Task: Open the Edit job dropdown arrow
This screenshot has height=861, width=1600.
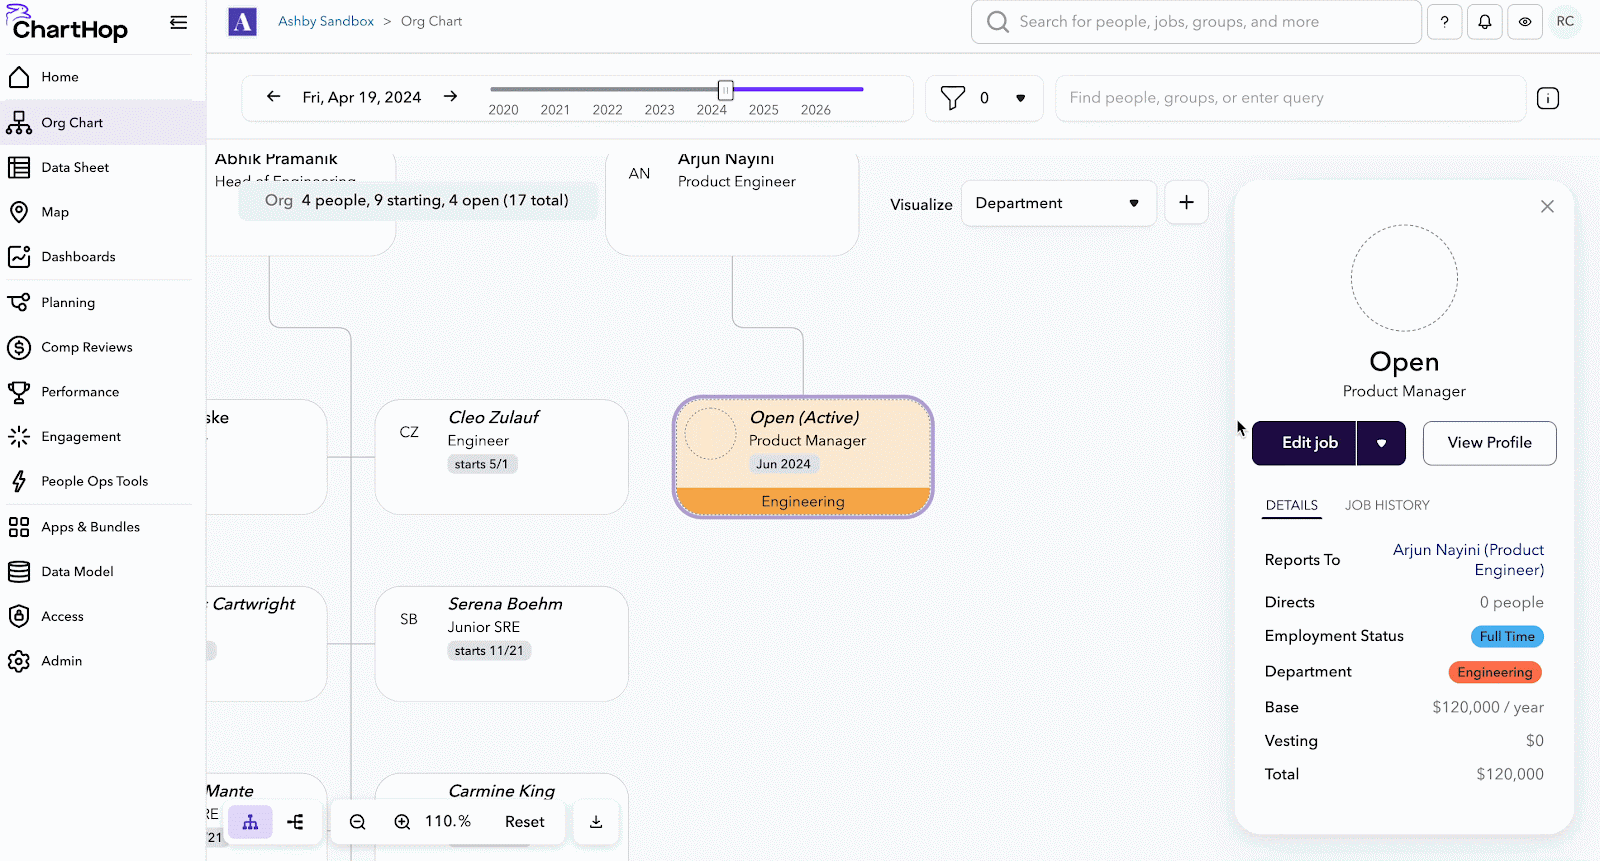Action: (x=1381, y=443)
